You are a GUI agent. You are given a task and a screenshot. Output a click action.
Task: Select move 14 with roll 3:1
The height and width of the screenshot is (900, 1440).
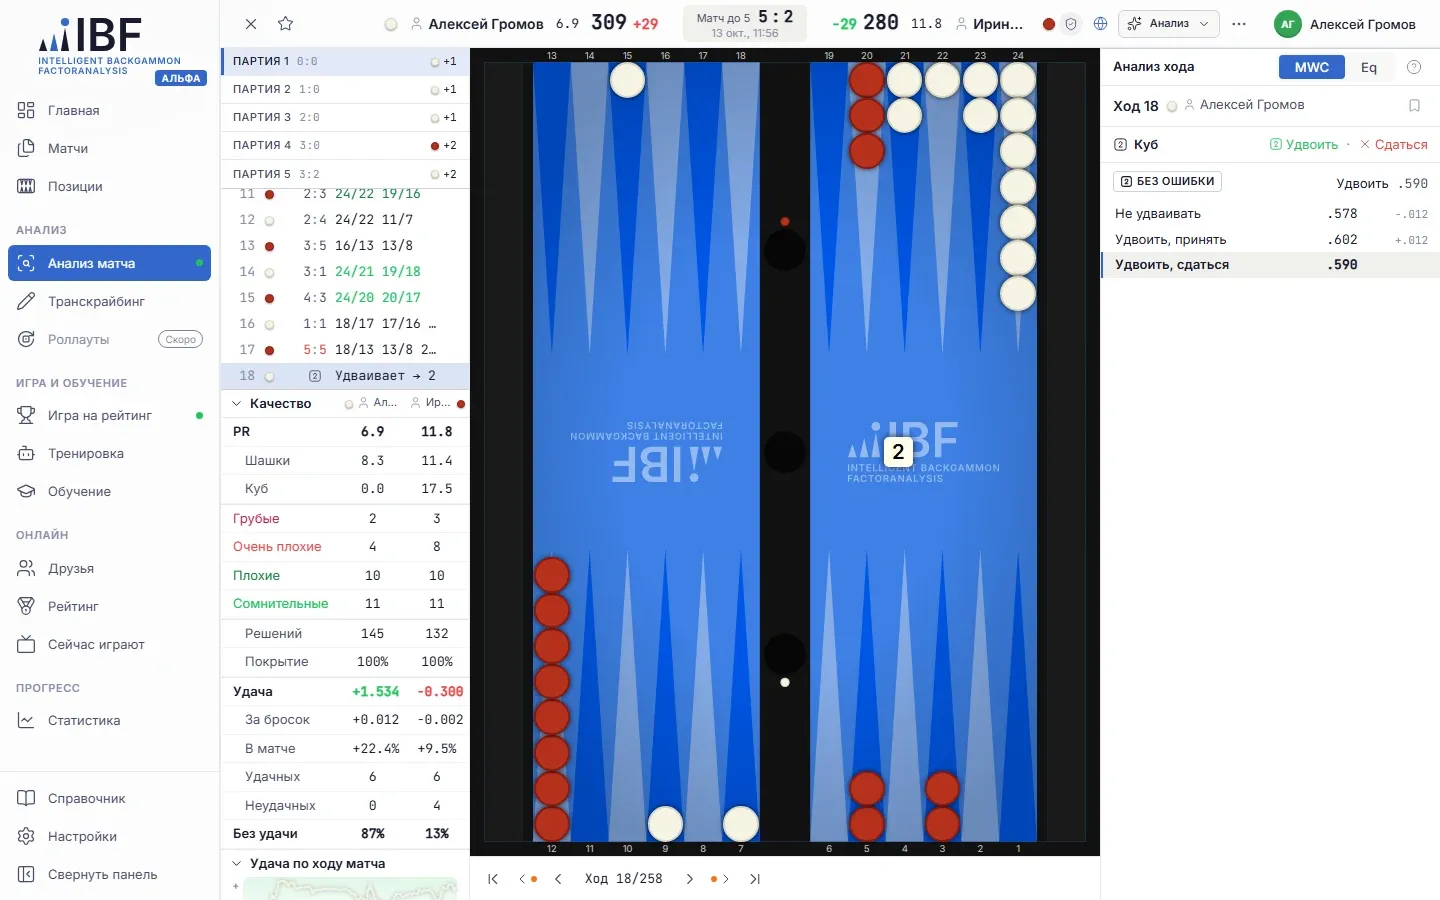(x=345, y=271)
